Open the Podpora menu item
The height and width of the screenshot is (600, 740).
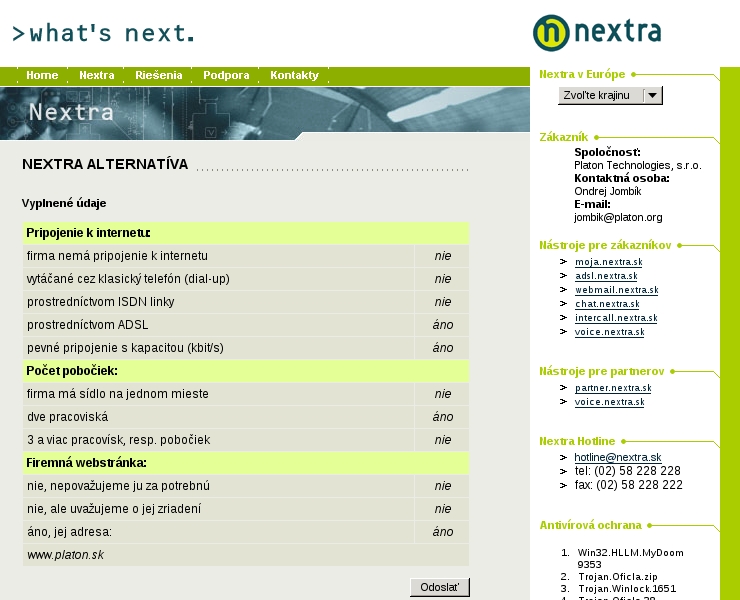pos(226,76)
